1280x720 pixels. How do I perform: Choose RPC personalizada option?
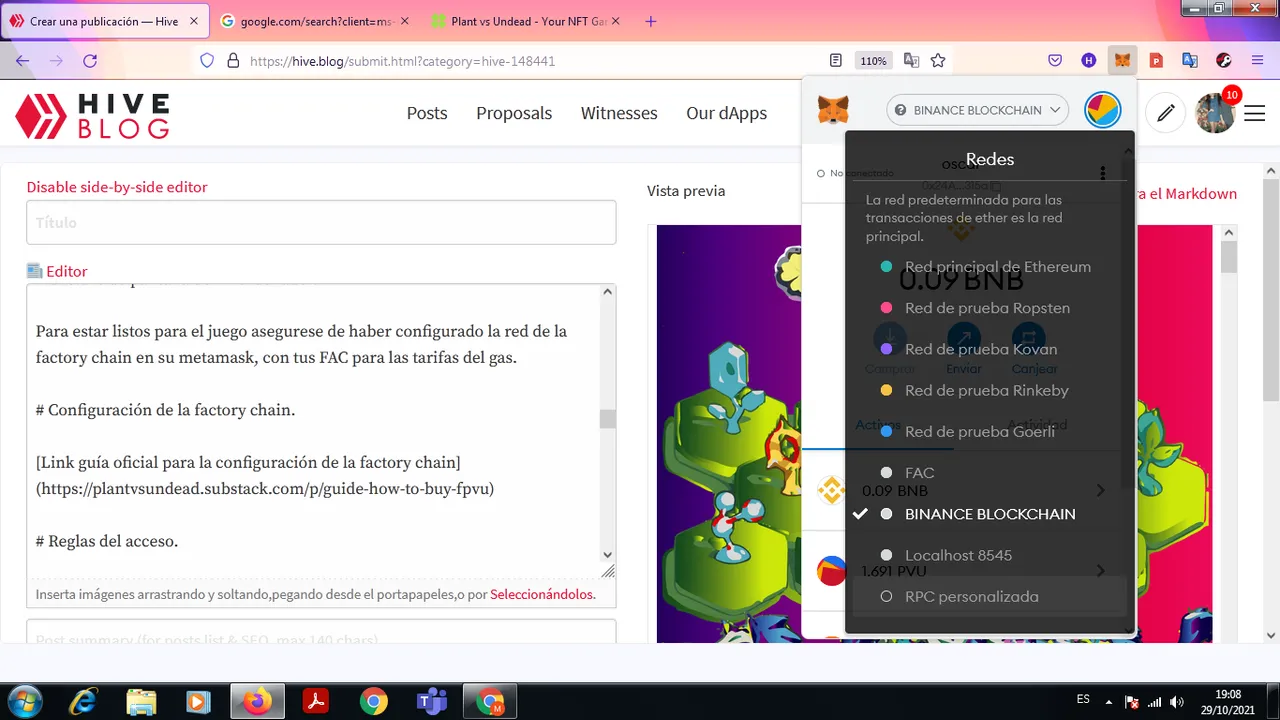coord(986,596)
